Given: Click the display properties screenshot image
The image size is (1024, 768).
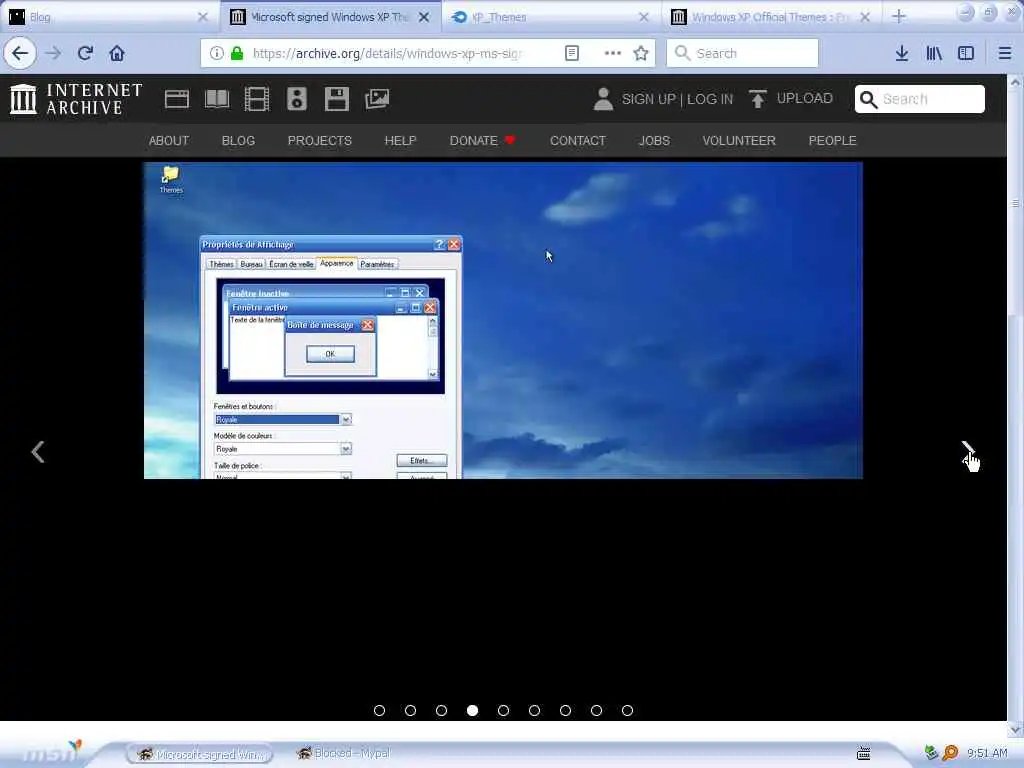Looking at the screenshot, I should (503, 321).
